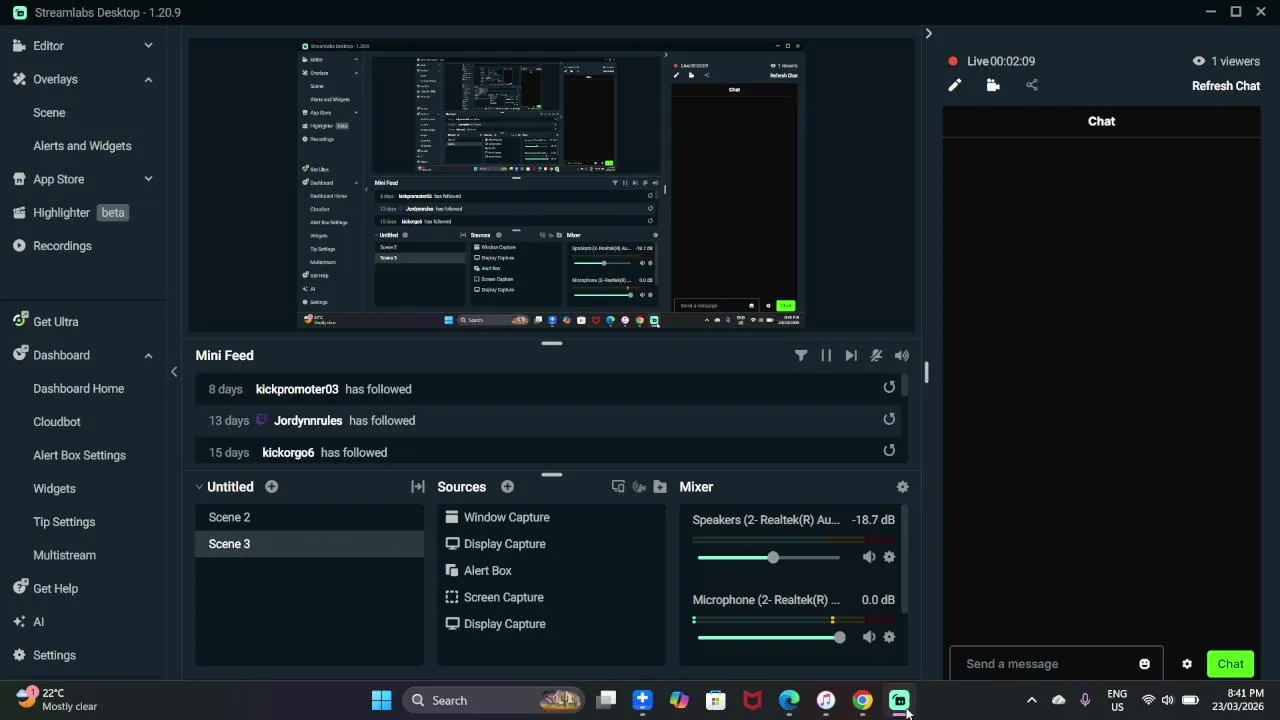Open Speakers source settings gear
Viewport: 1280px width, 720px height.
tap(889, 557)
